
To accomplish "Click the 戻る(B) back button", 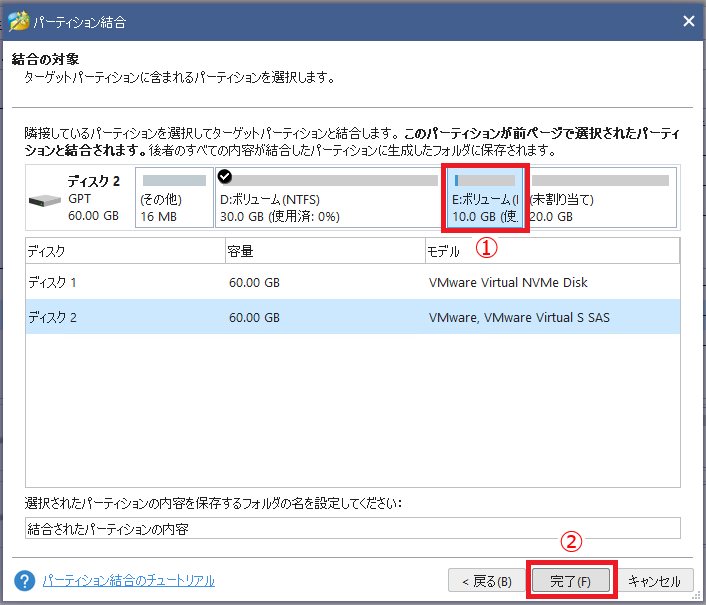I will [487, 581].
